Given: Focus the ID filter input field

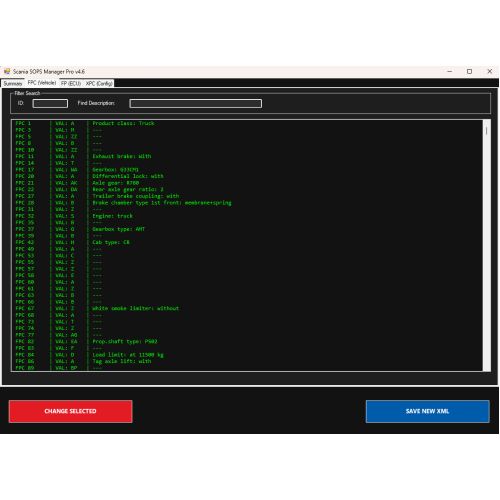Looking at the screenshot, I should (x=50, y=103).
